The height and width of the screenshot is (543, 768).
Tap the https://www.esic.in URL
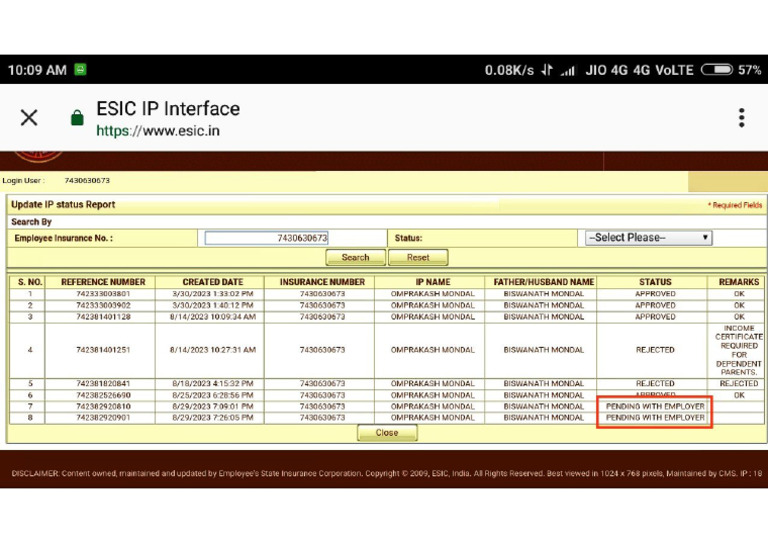coord(158,131)
